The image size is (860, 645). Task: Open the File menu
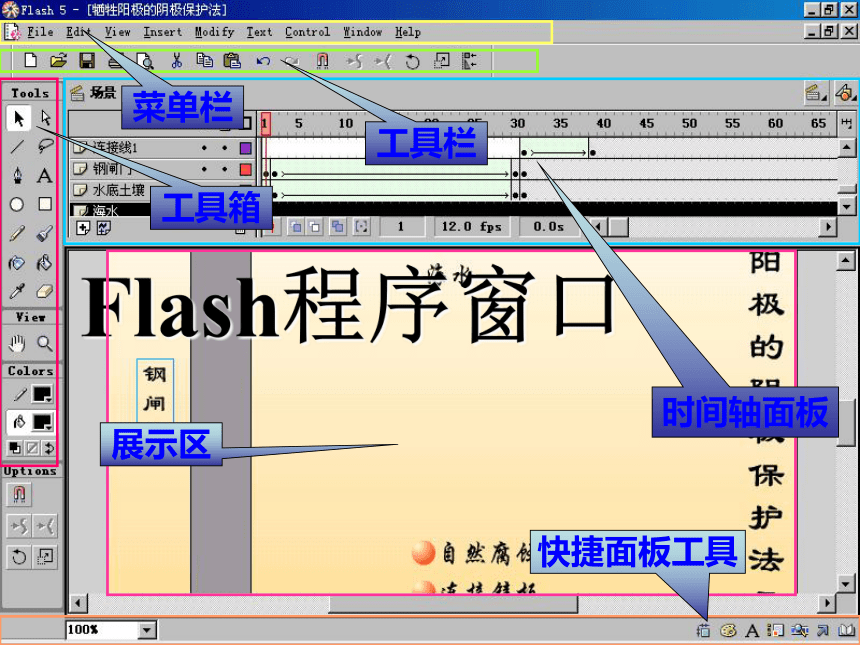click(x=40, y=32)
